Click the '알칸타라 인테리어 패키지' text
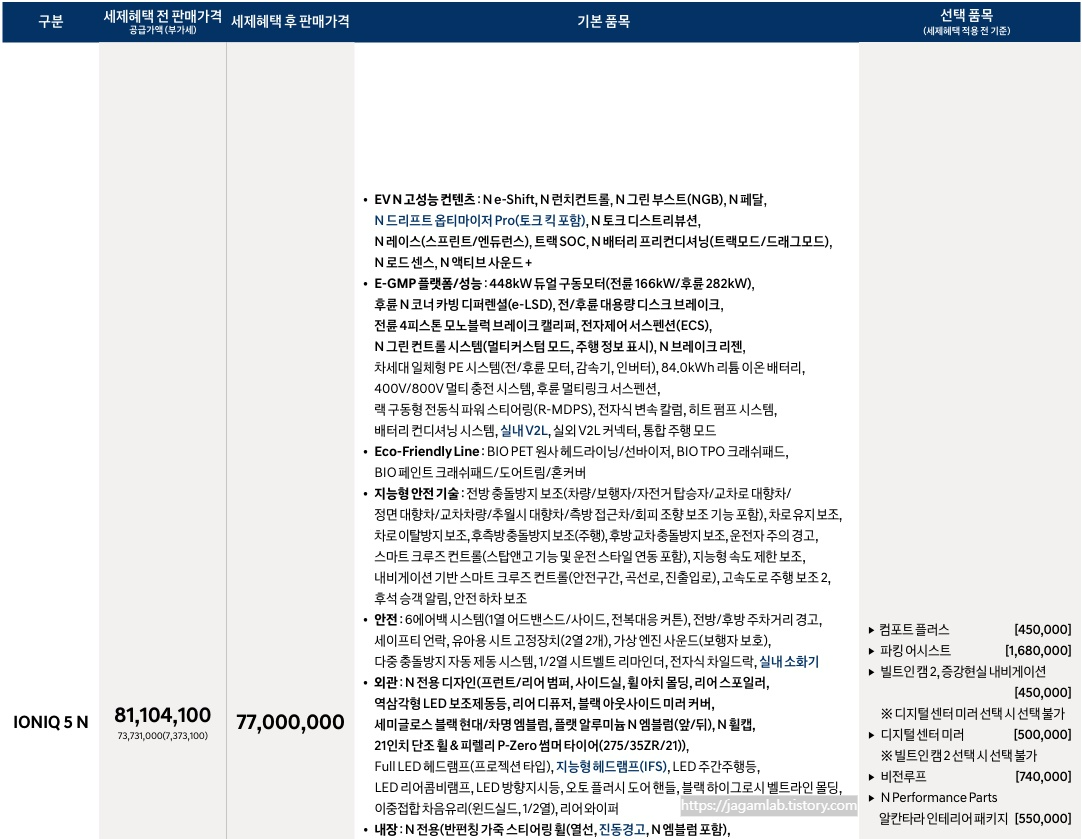 (943, 818)
